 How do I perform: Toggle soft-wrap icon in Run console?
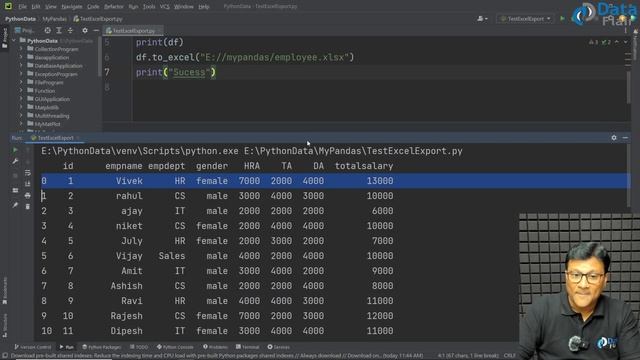point(27,173)
